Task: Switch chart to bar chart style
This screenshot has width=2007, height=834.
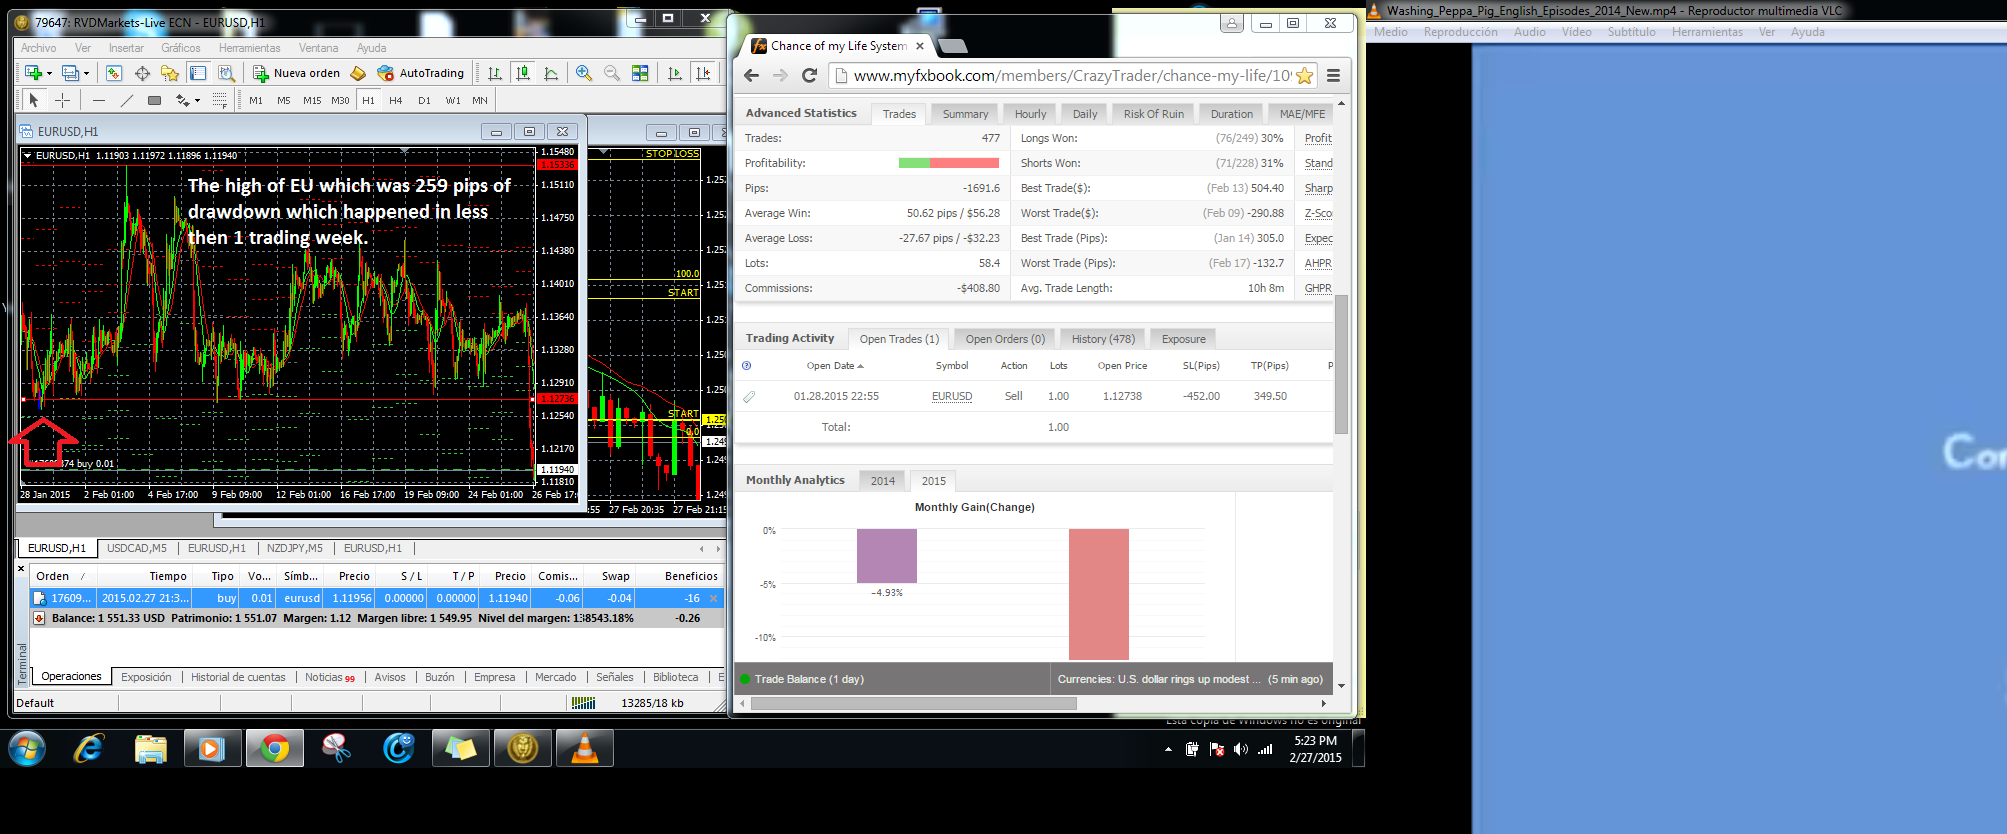Action: coord(495,73)
